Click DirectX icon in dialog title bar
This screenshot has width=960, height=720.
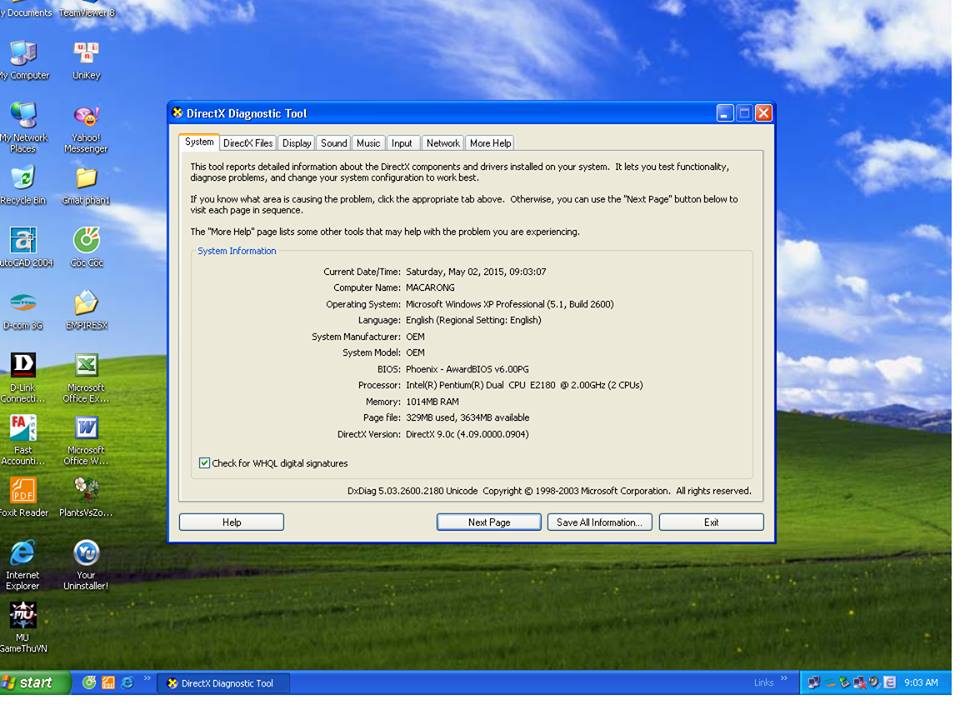click(178, 113)
